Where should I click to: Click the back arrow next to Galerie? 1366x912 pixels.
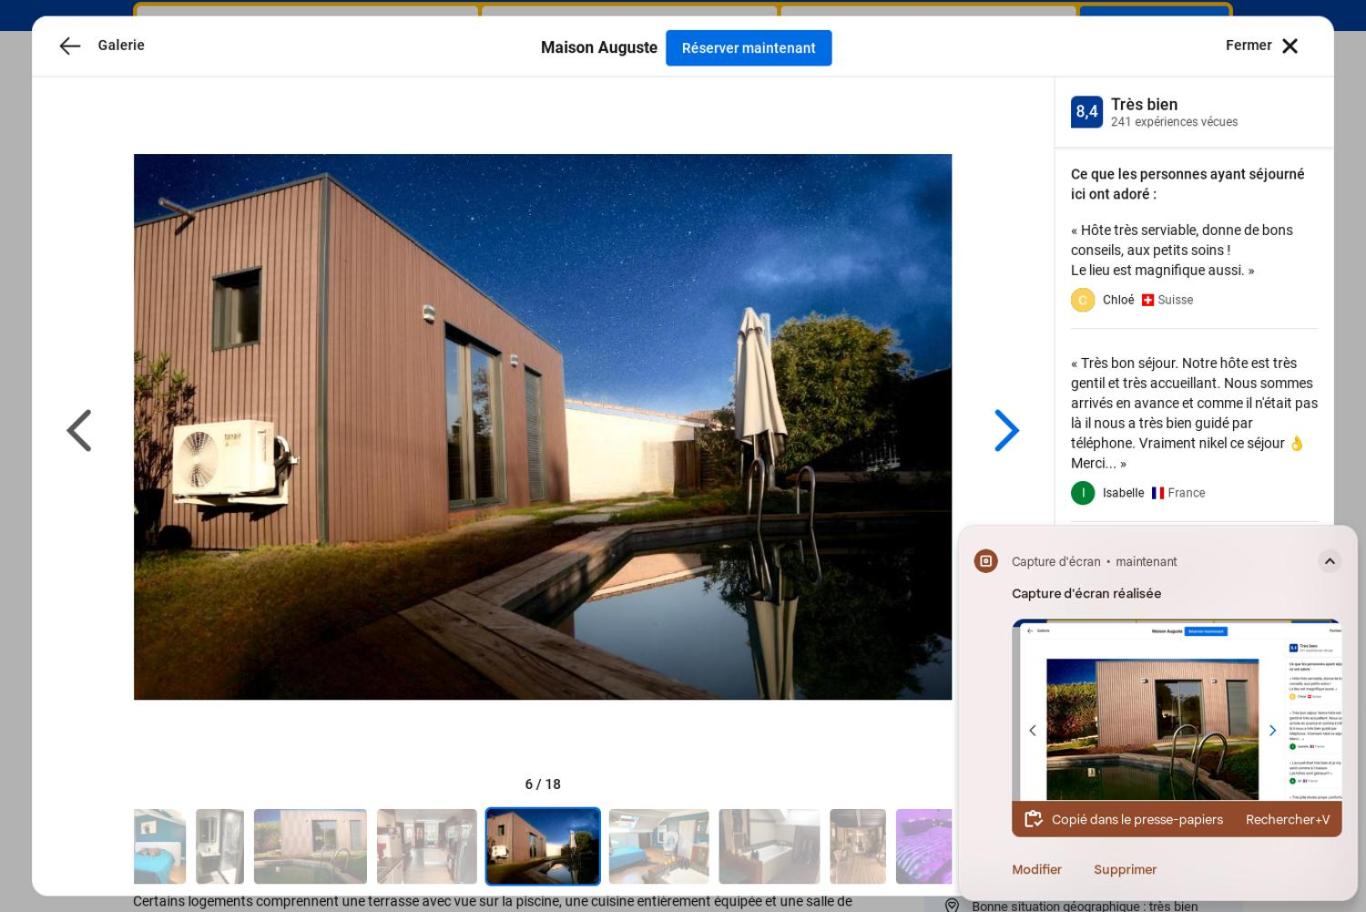tap(69, 46)
